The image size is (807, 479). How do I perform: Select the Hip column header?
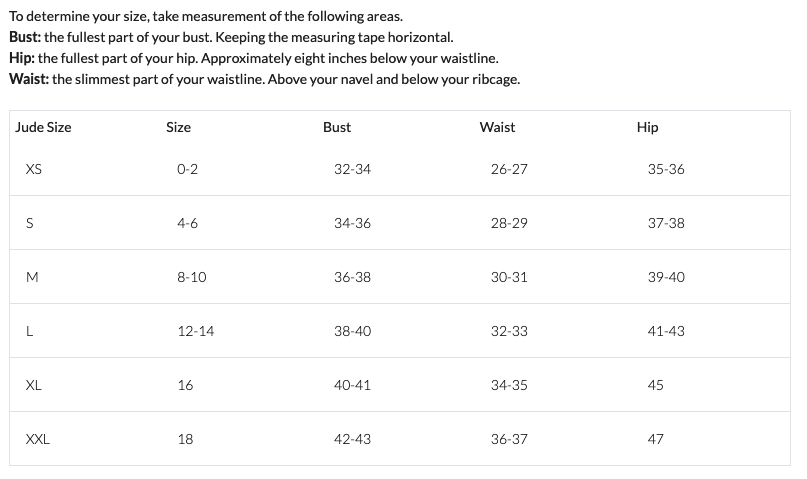point(647,127)
